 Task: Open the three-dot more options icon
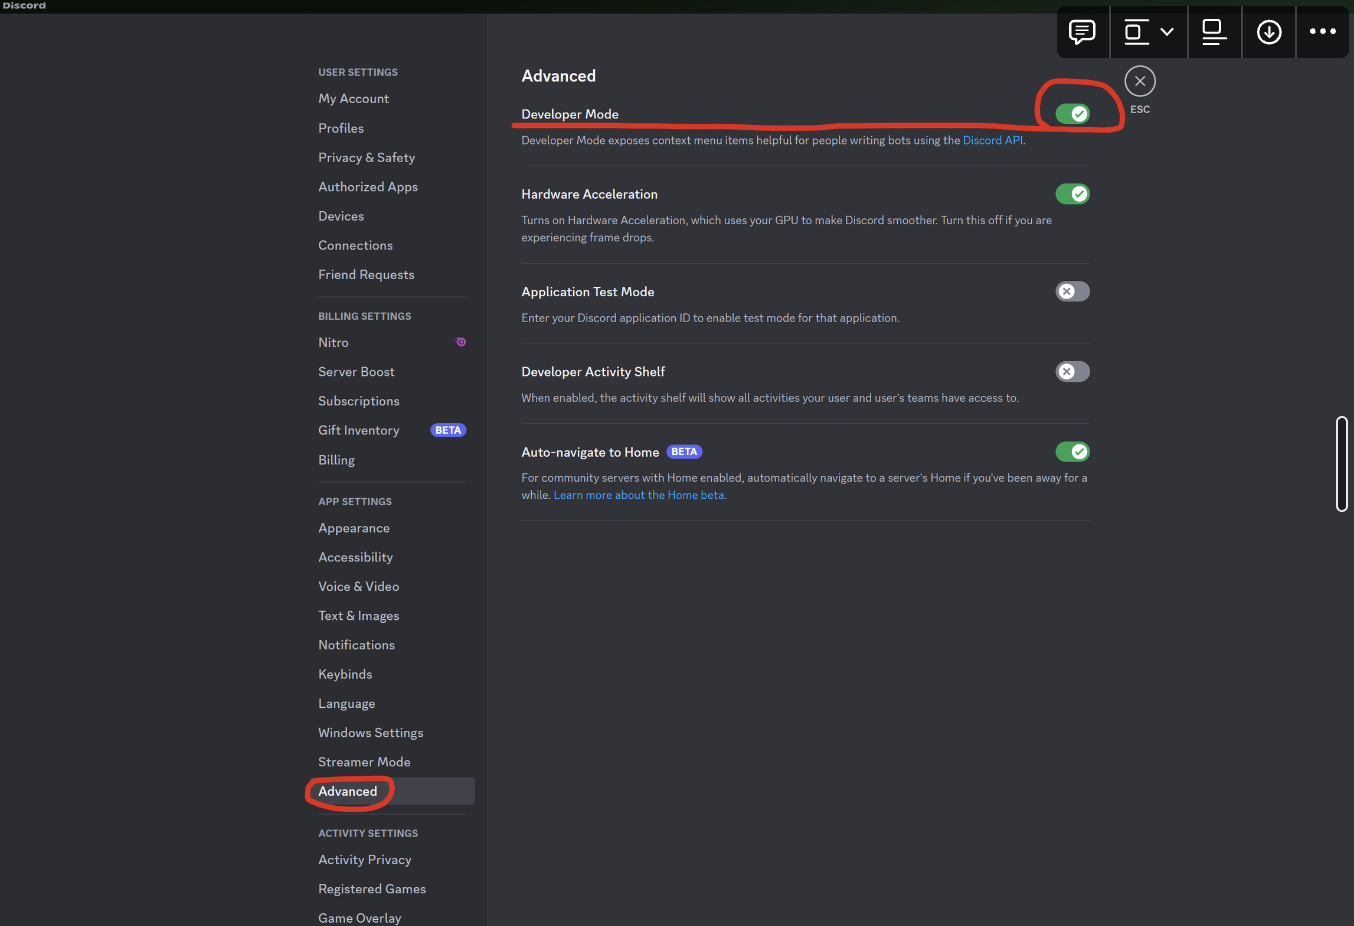coord(1323,32)
